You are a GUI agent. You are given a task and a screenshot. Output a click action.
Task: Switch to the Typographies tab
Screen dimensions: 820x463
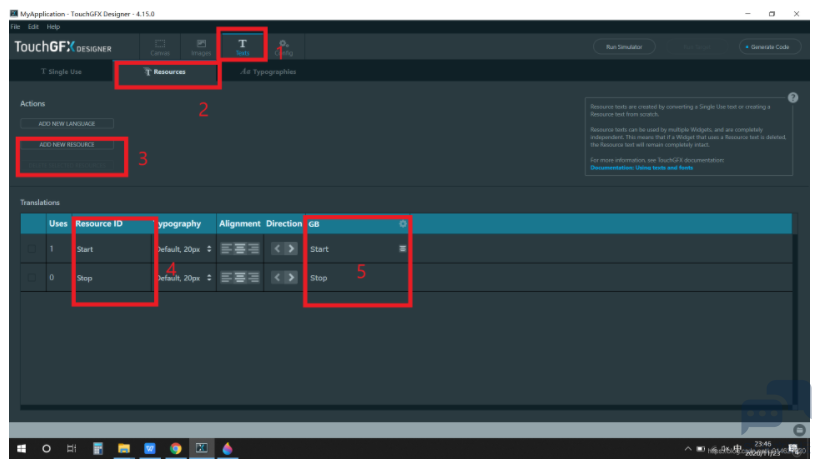tap(268, 72)
